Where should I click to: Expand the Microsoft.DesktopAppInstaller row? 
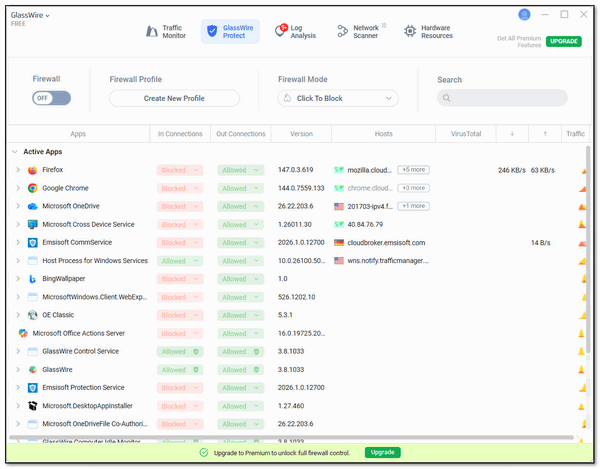[18, 405]
